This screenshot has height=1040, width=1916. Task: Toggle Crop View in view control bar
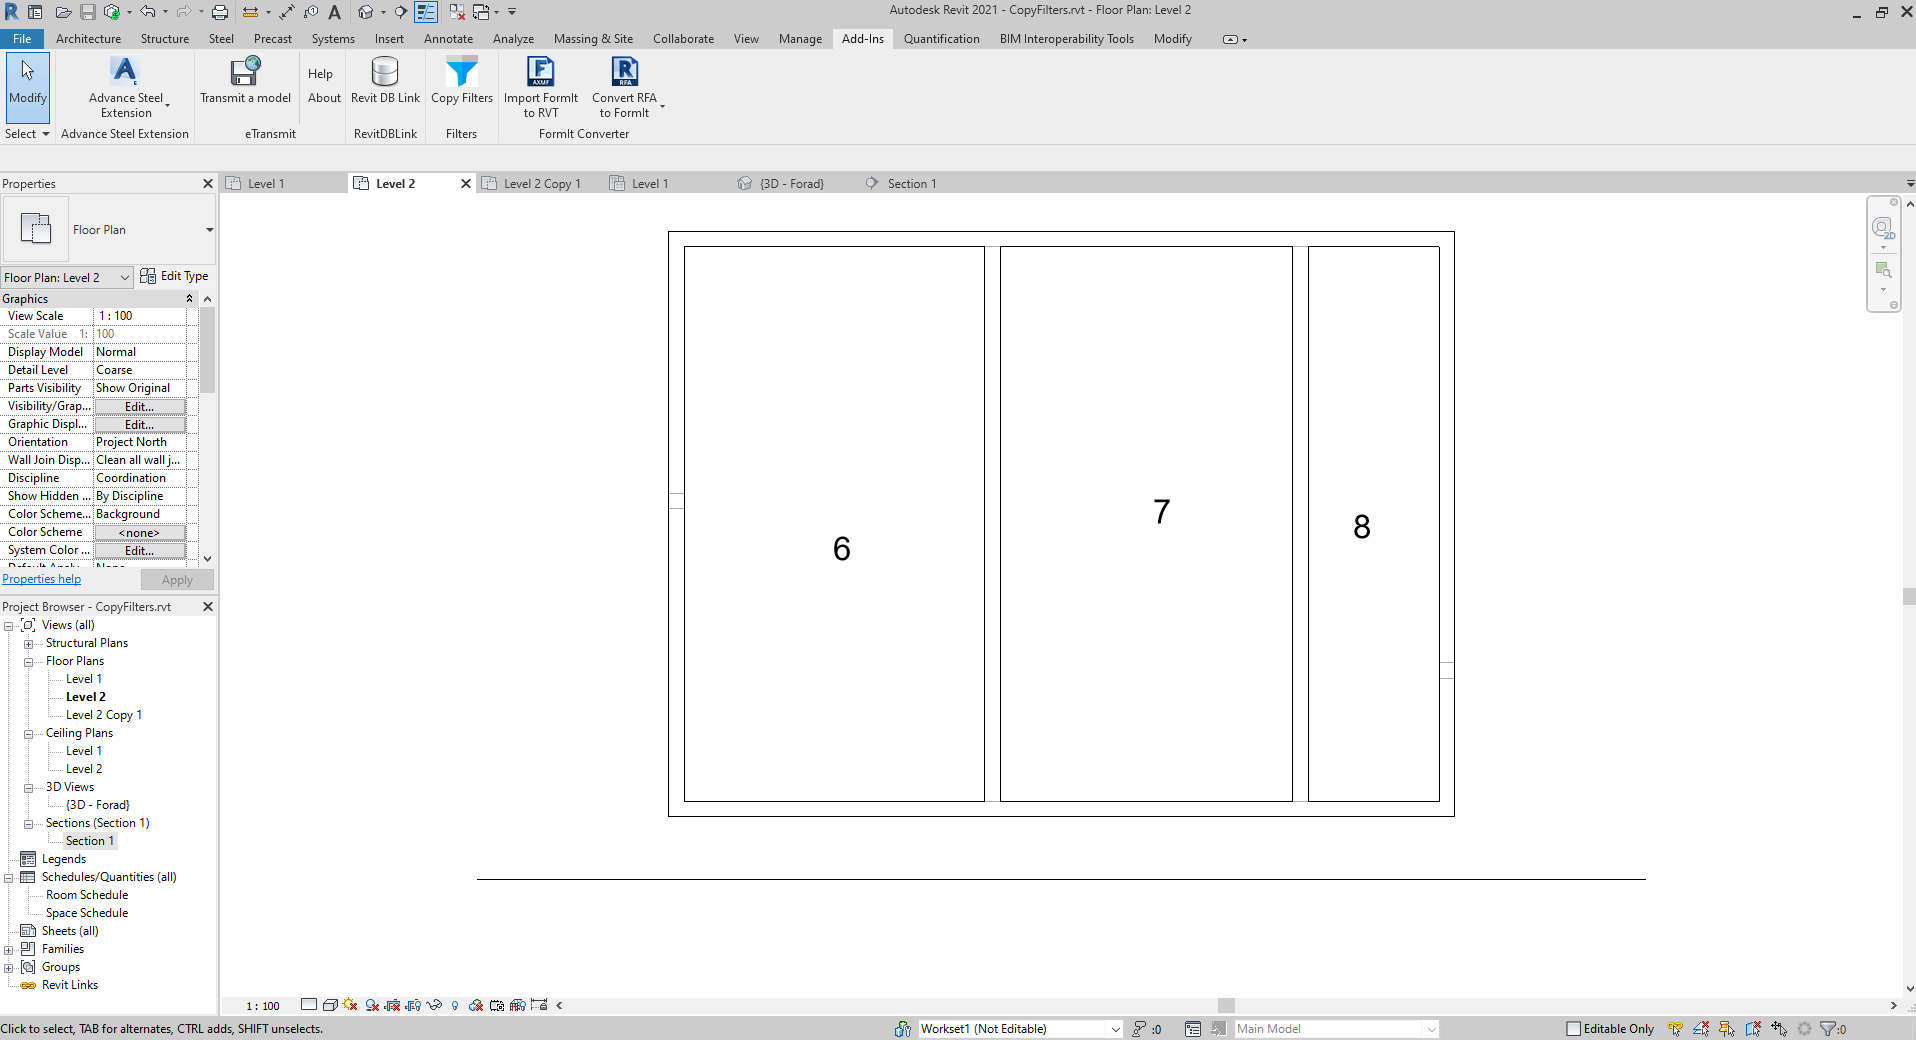coord(392,1005)
